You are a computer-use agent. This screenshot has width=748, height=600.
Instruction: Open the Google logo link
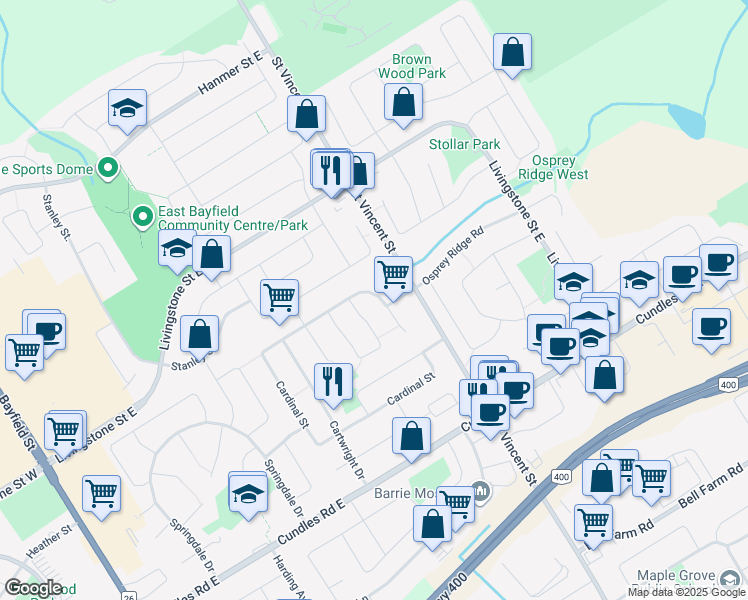(33, 588)
